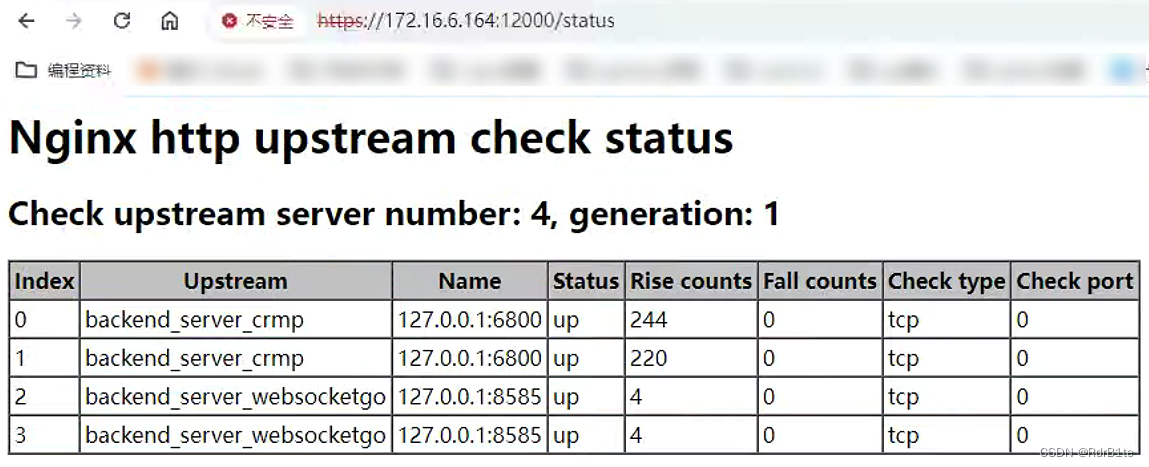Click the browser forward arrow
This screenshot has width=1149, height=467.
[73, 21]
